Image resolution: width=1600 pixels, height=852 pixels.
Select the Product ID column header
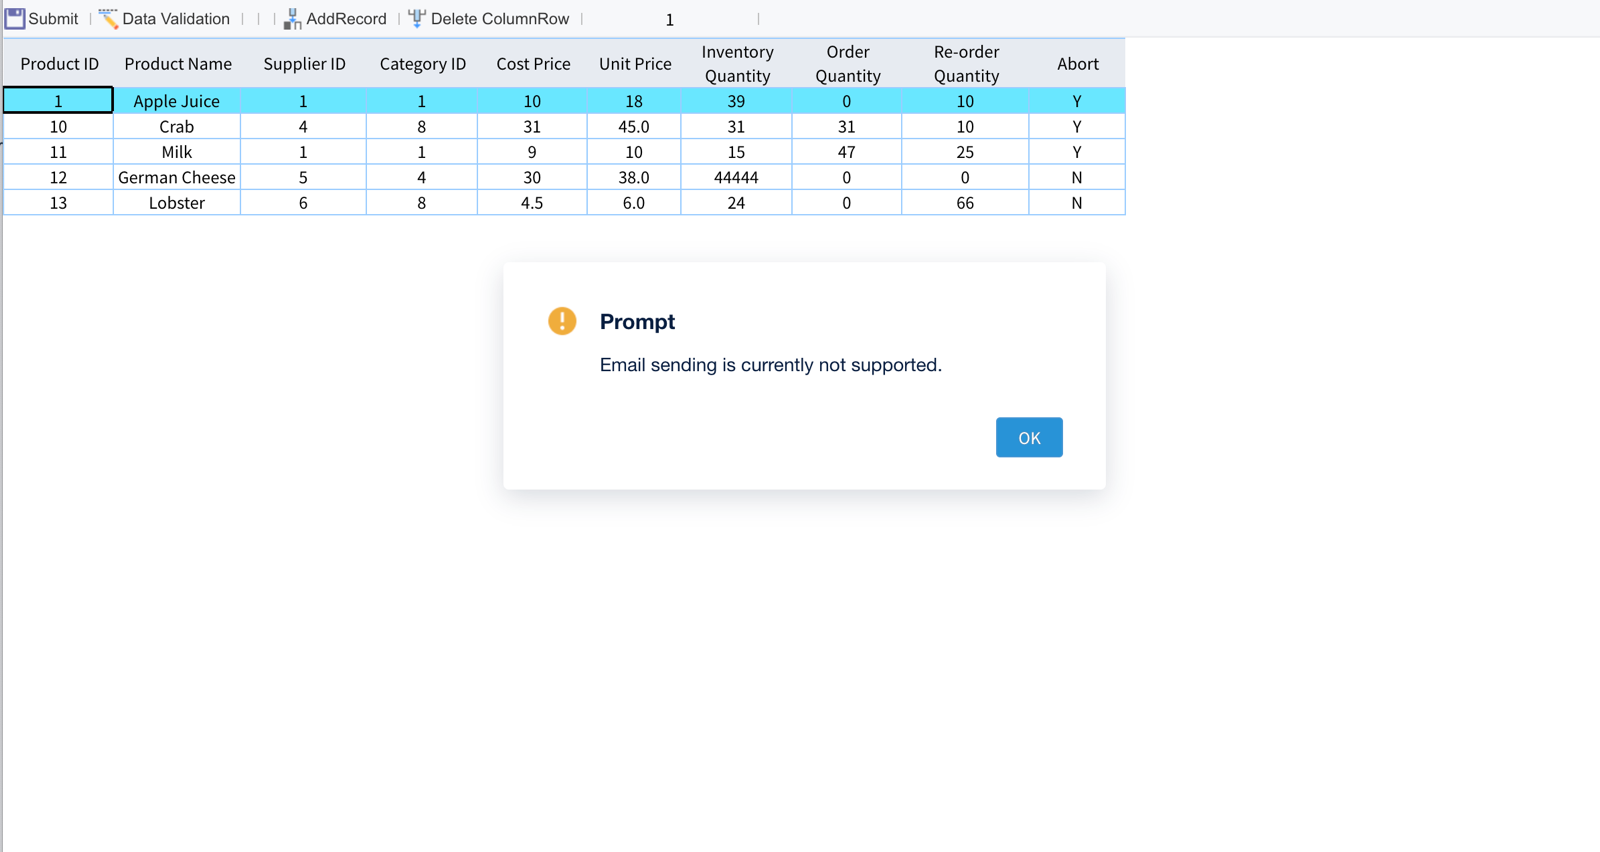click(59, 63)
